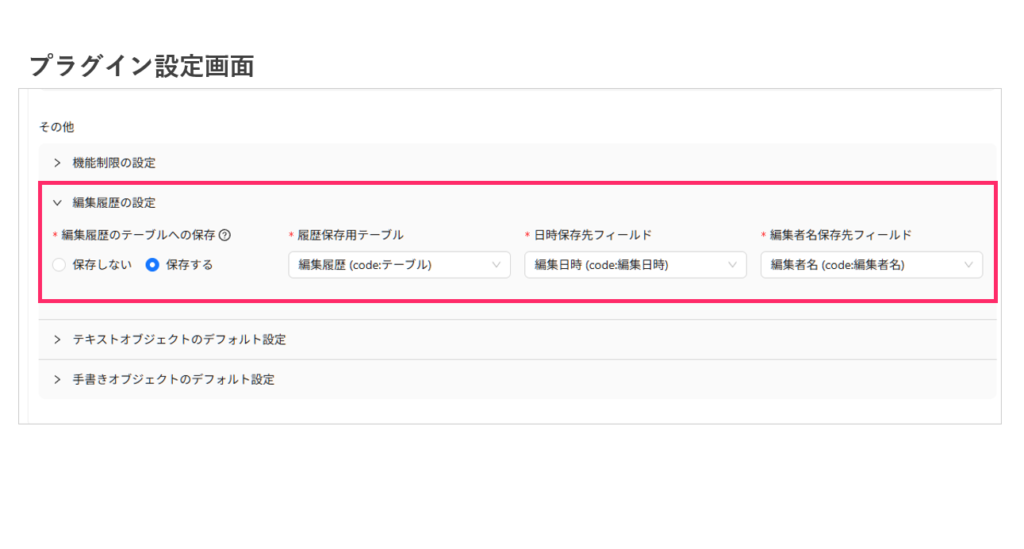Collapse 編集履歴の設定 using its down chevron
1024x549 pixels.
click(58, 202)
